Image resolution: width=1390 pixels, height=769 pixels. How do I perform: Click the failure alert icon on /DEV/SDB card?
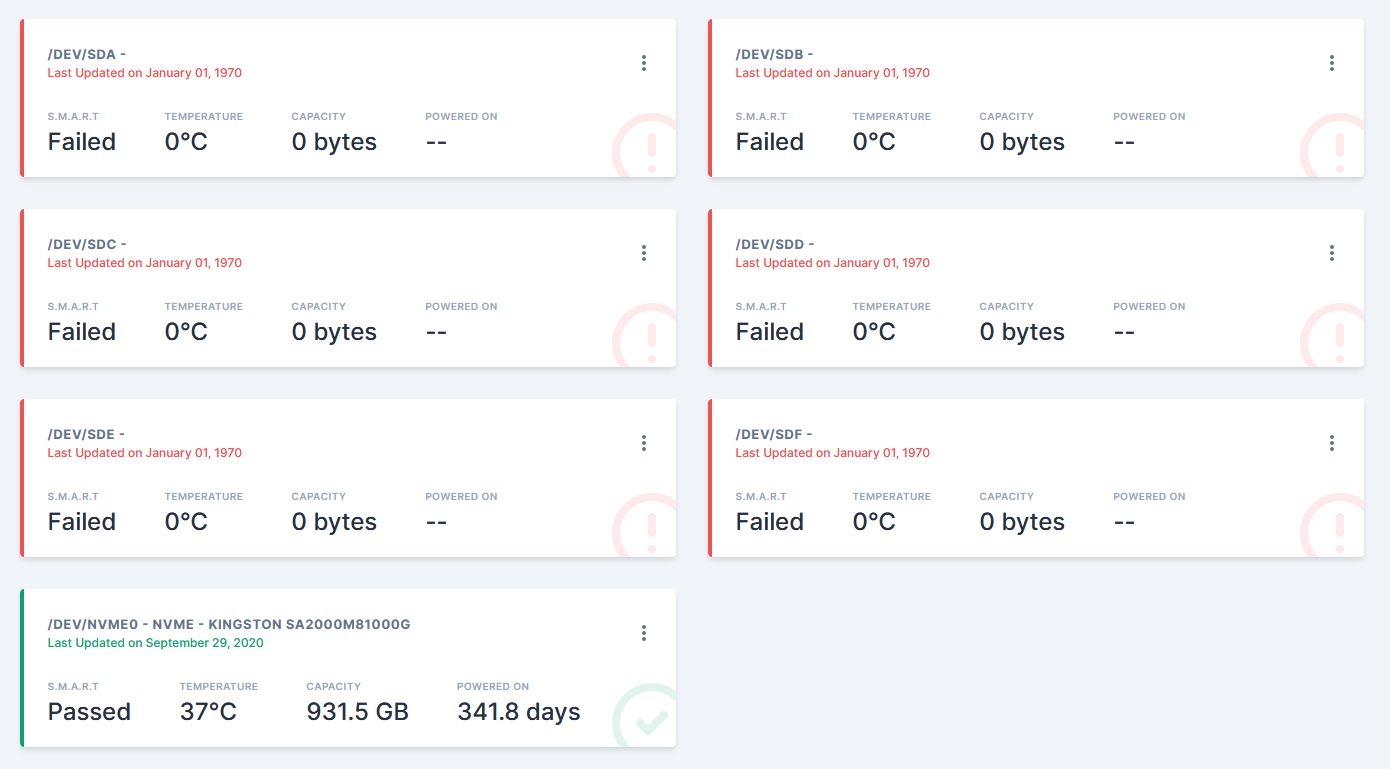[1339, 148]
